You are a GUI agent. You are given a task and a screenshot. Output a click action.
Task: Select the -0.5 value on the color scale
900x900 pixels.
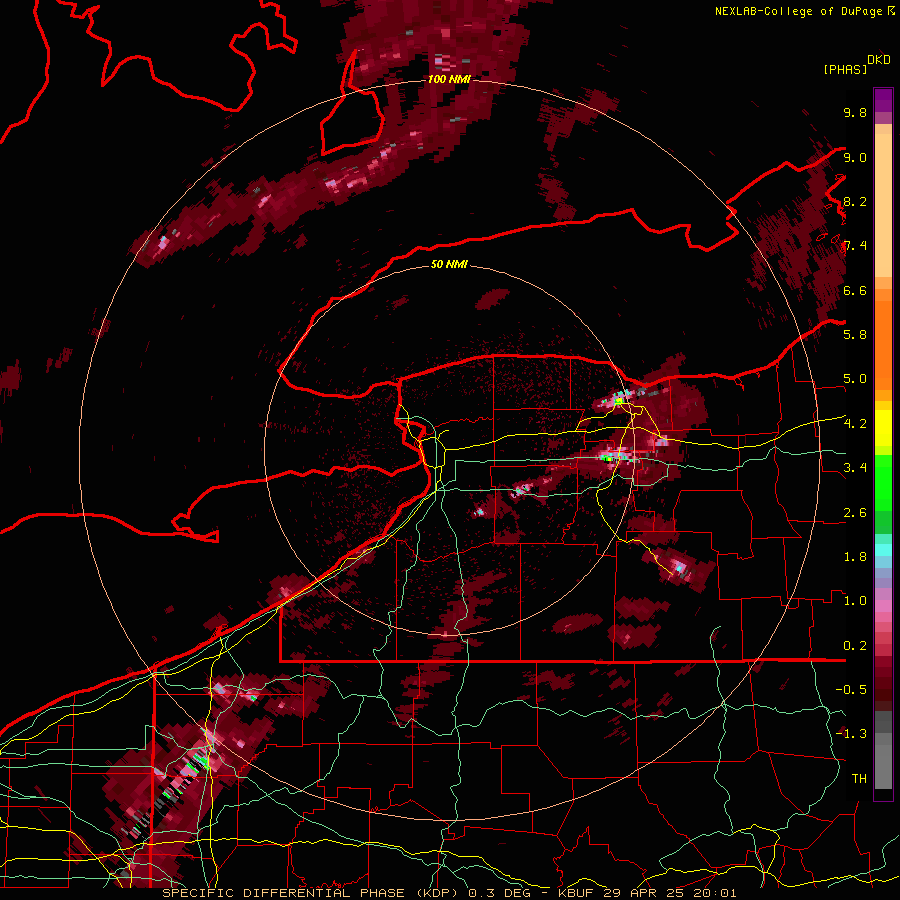pos(851,690)
